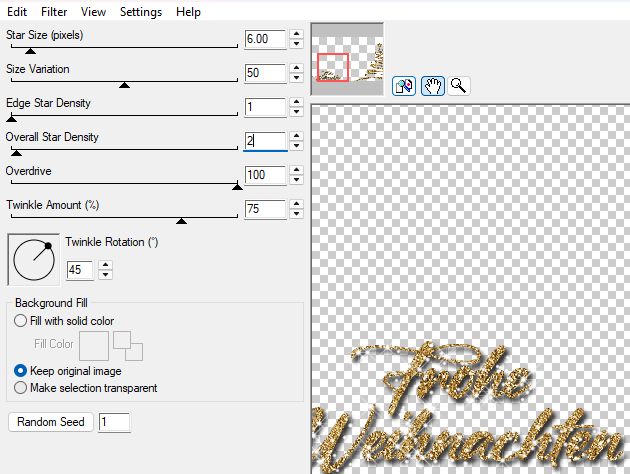The height and width of the screenshot is (474, 630).
Task: Decrease Size Variation with down arrow
Action: pos(296,78)
